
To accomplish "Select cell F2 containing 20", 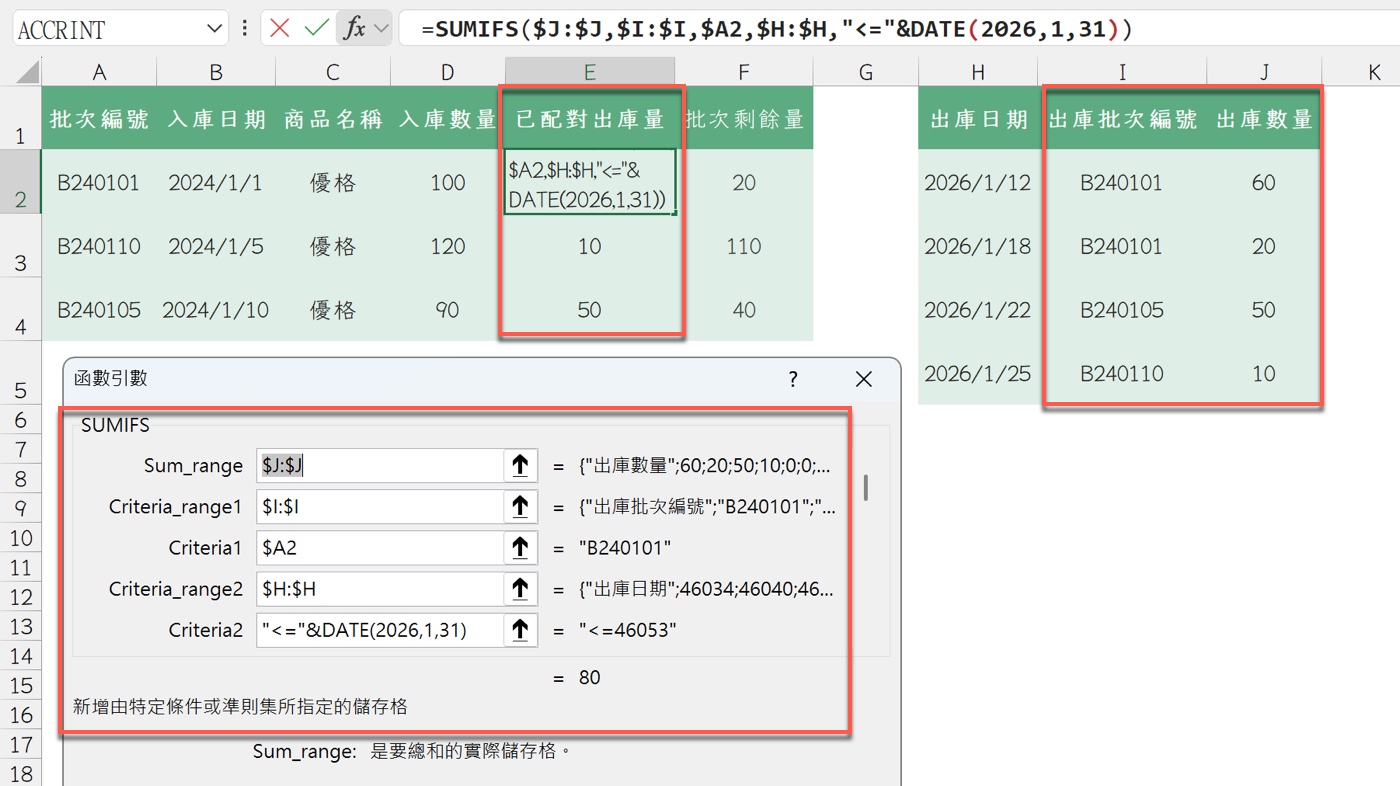I will pyautogui.click(x=743, y=183).
